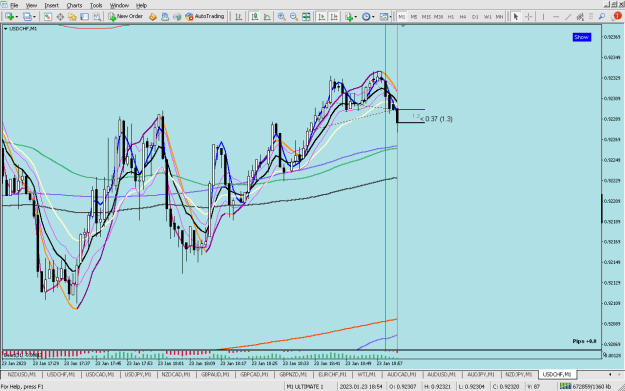Viewport: 625px width, 391px height.
Task: Switch to the GBPAUD,M1 chart tab
Action: point(215,375)
